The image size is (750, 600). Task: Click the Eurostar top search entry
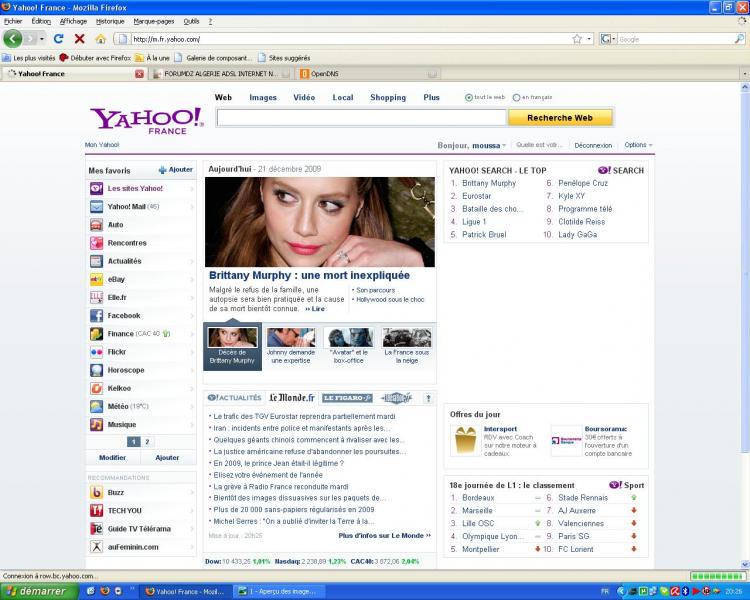tap(476, 196)
